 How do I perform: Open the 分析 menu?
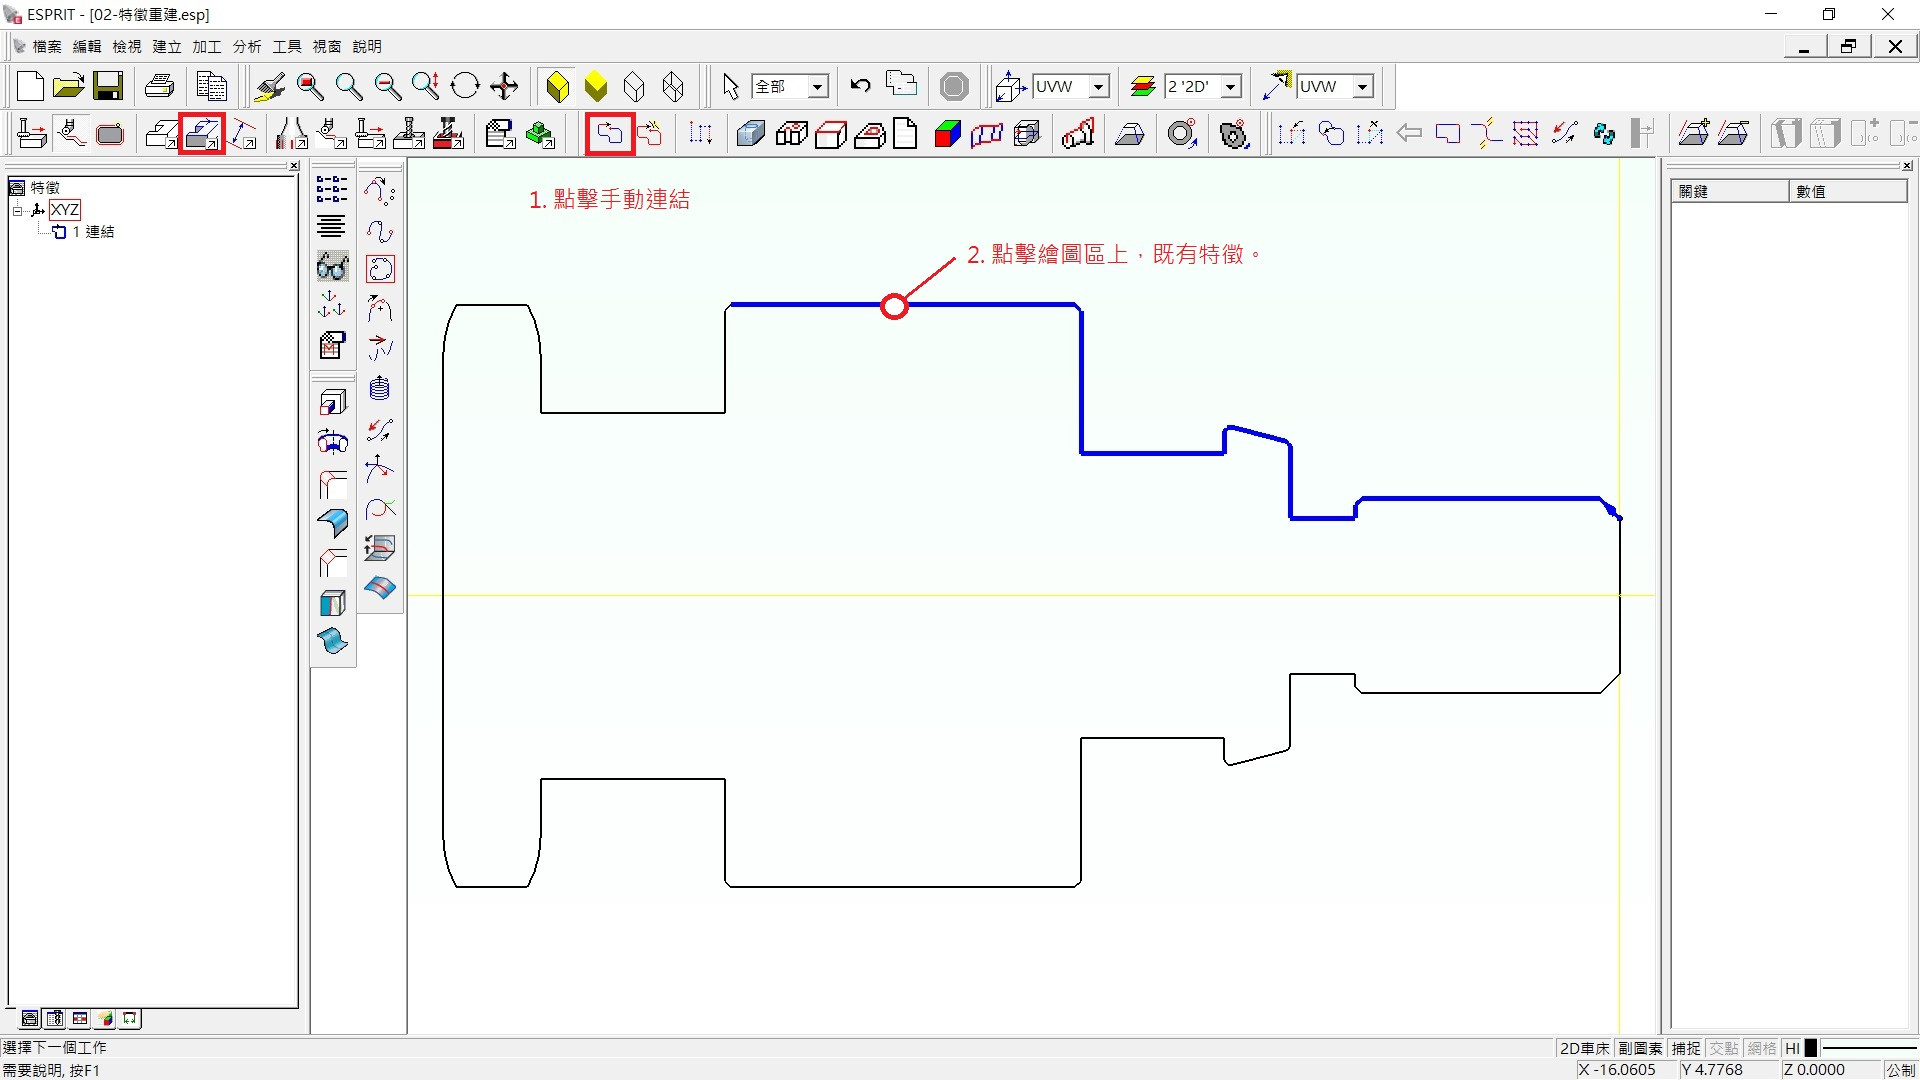(246, 46)
